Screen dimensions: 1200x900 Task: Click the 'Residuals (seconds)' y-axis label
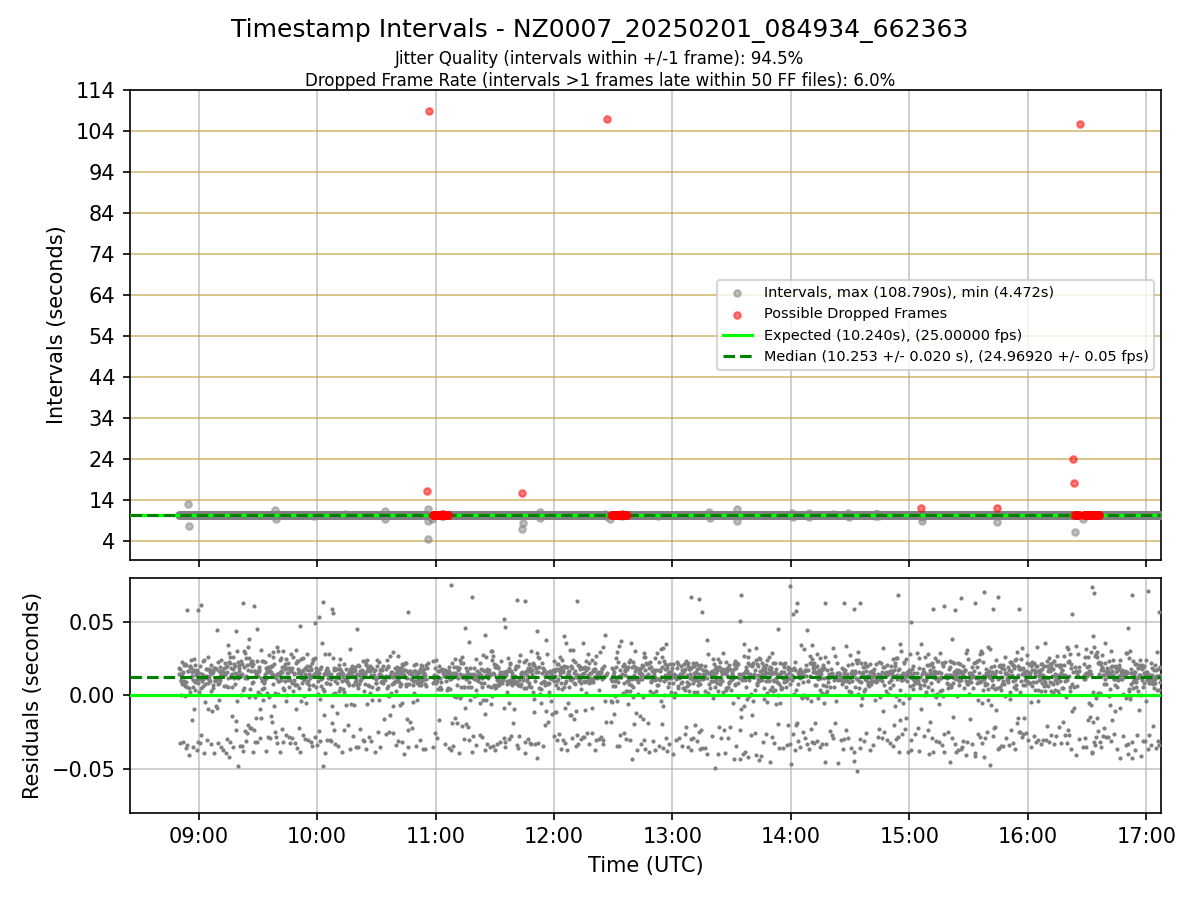click(x=32, y=695)
